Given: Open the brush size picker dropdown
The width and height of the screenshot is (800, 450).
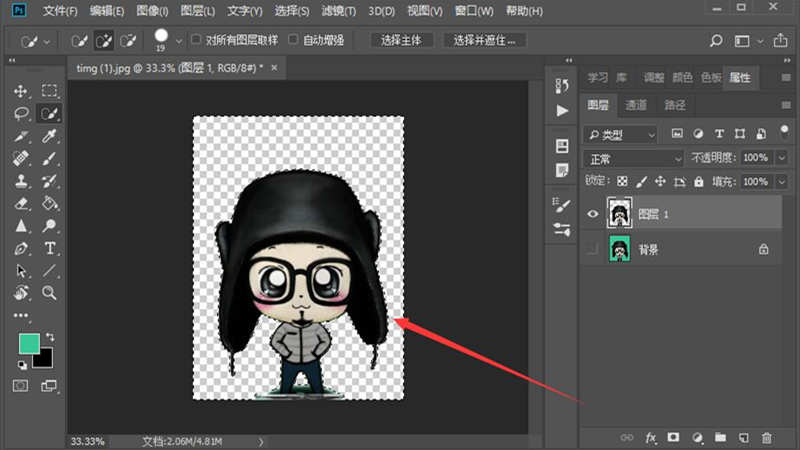Looking at the screenshot, I should coord(179,41).
